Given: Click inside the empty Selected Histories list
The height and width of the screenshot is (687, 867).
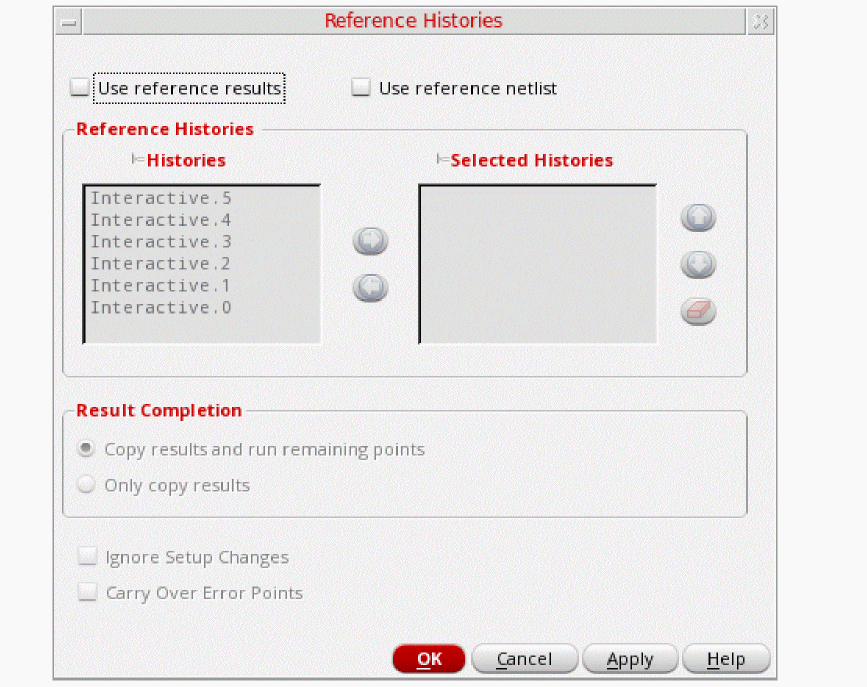Looking at the screenshot, I should pos(538,264).
